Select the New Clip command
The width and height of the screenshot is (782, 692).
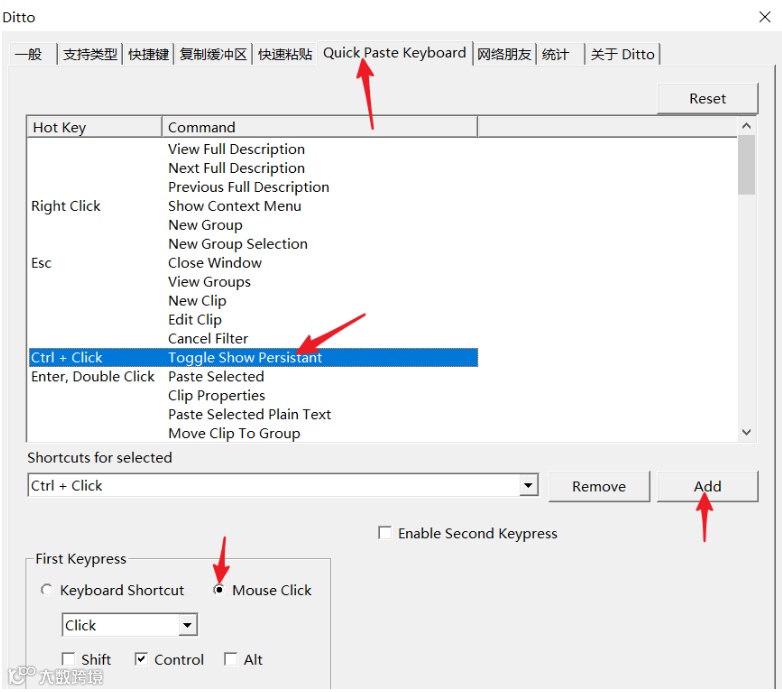point(253,301)
